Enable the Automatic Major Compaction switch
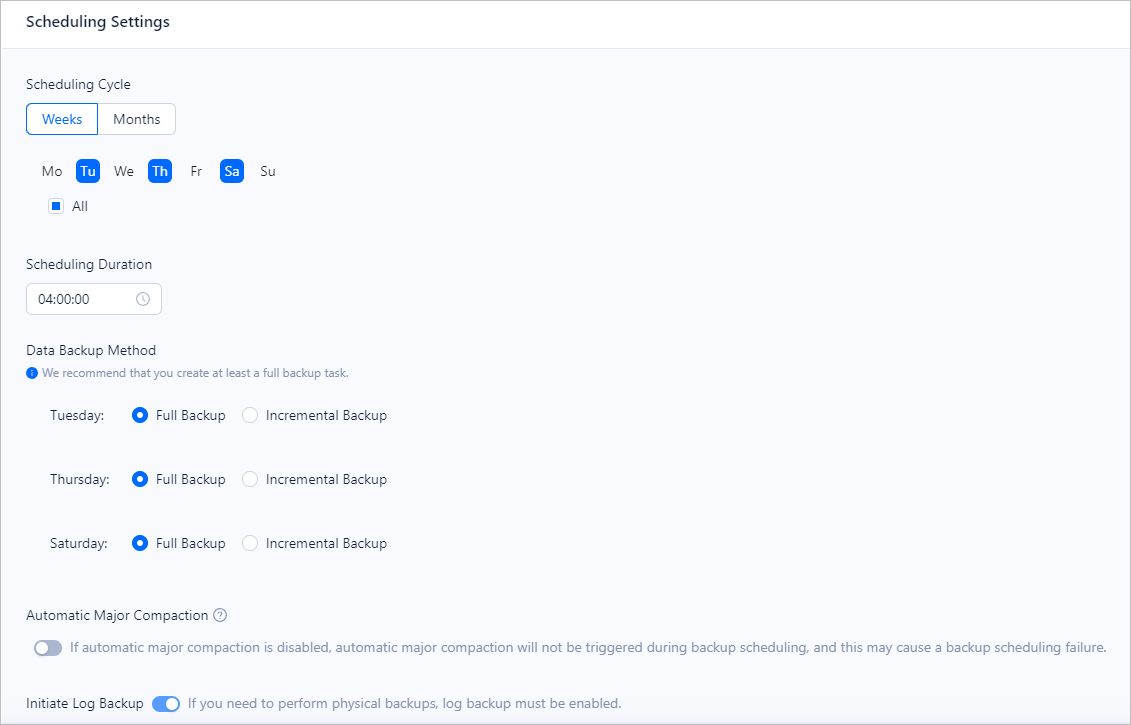The image size is (1131, 725). pos(48,648)
